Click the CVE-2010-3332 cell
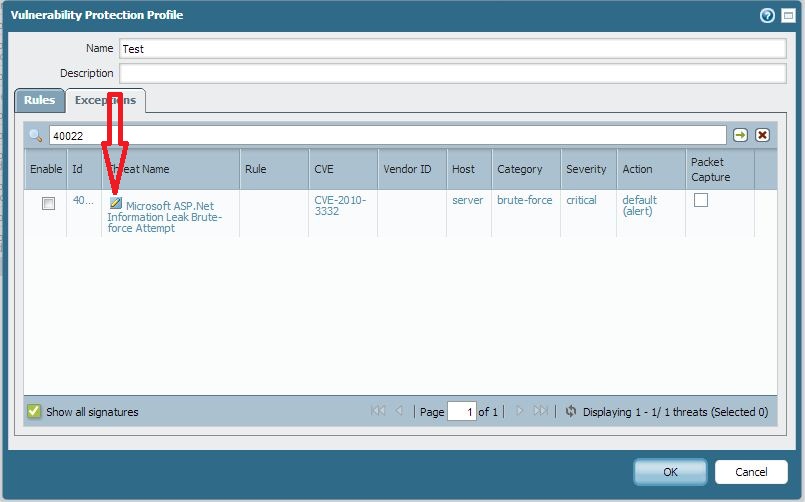This screenshot has height=502, width=805. coord(340,205)
